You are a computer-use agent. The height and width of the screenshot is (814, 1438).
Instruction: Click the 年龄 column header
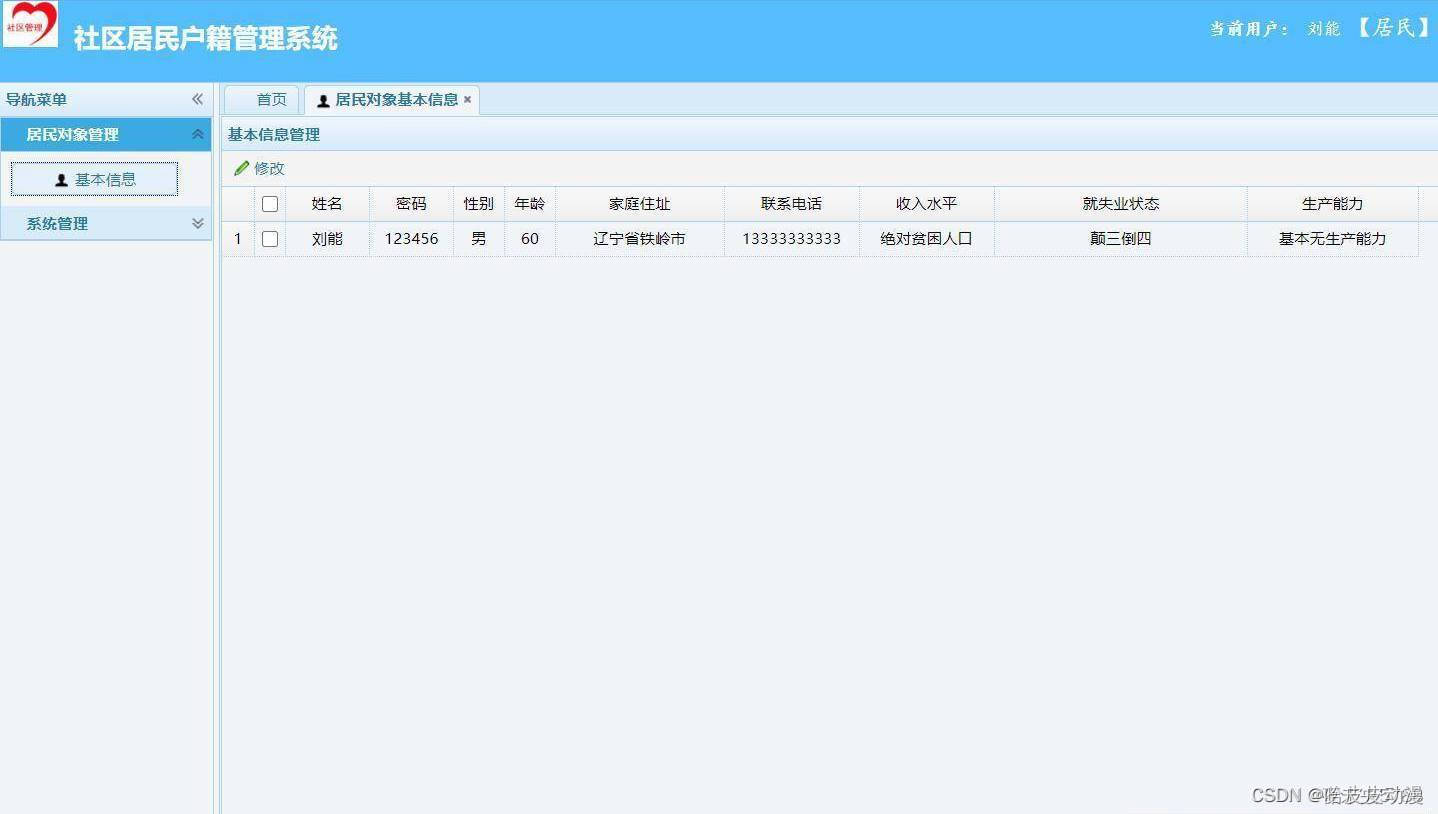(x=530, y=204)
